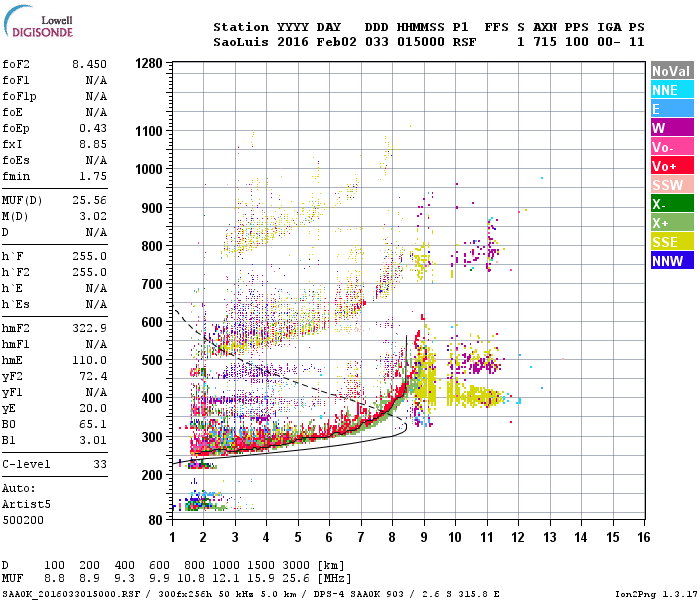
Task: Click the 1280 km height axis label
Action: (x=149, y=63)
